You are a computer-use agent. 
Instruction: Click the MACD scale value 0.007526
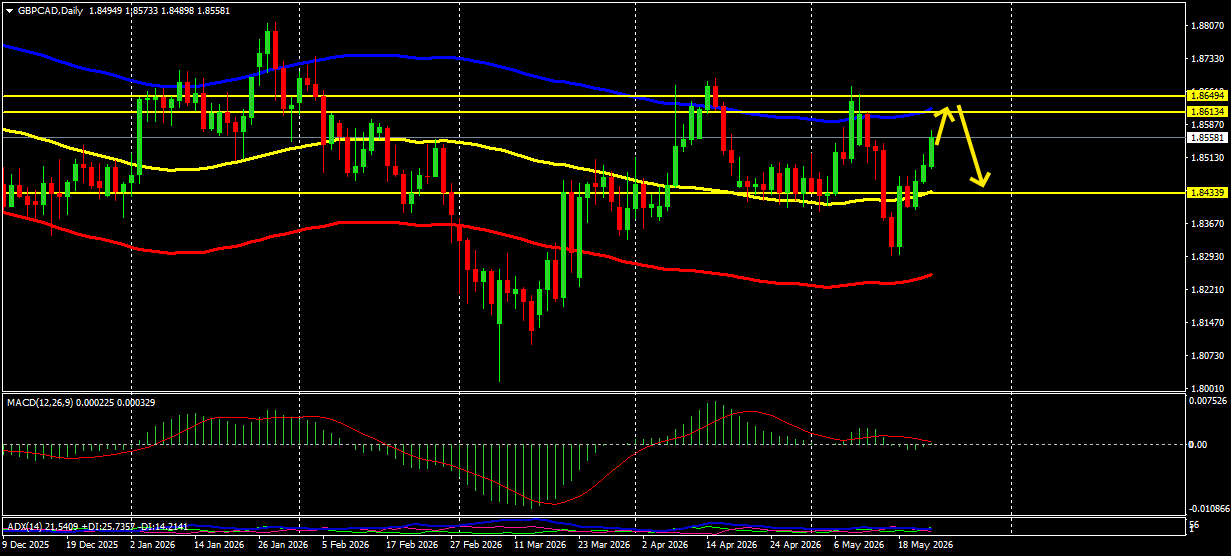(x=1208, y=401)
